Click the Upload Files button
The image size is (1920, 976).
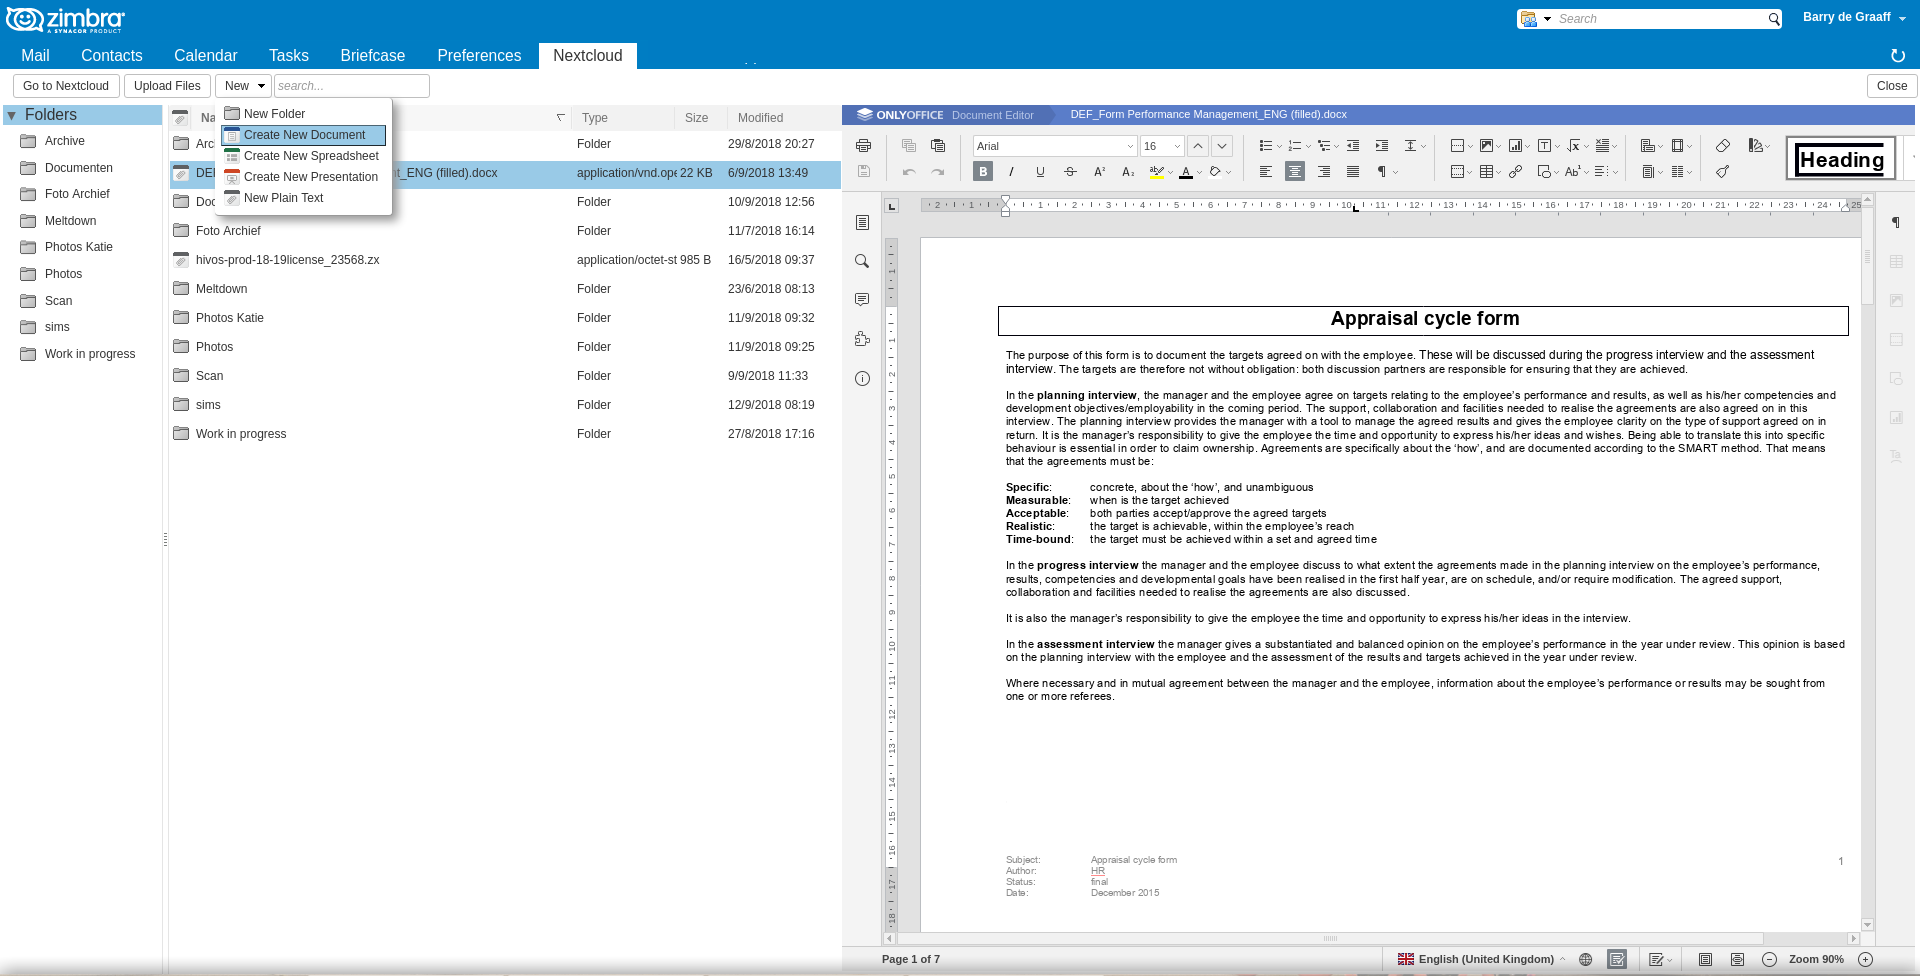coord(167,86)
